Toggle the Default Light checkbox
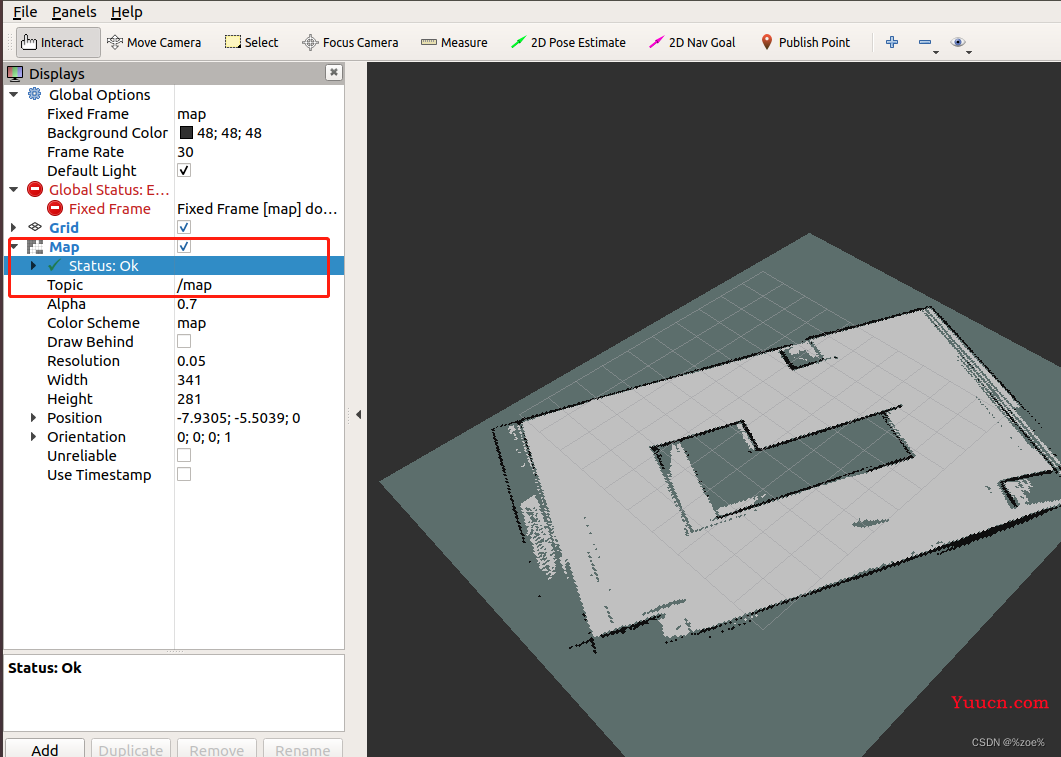The image size is (1061, 757). pos(184,170)
